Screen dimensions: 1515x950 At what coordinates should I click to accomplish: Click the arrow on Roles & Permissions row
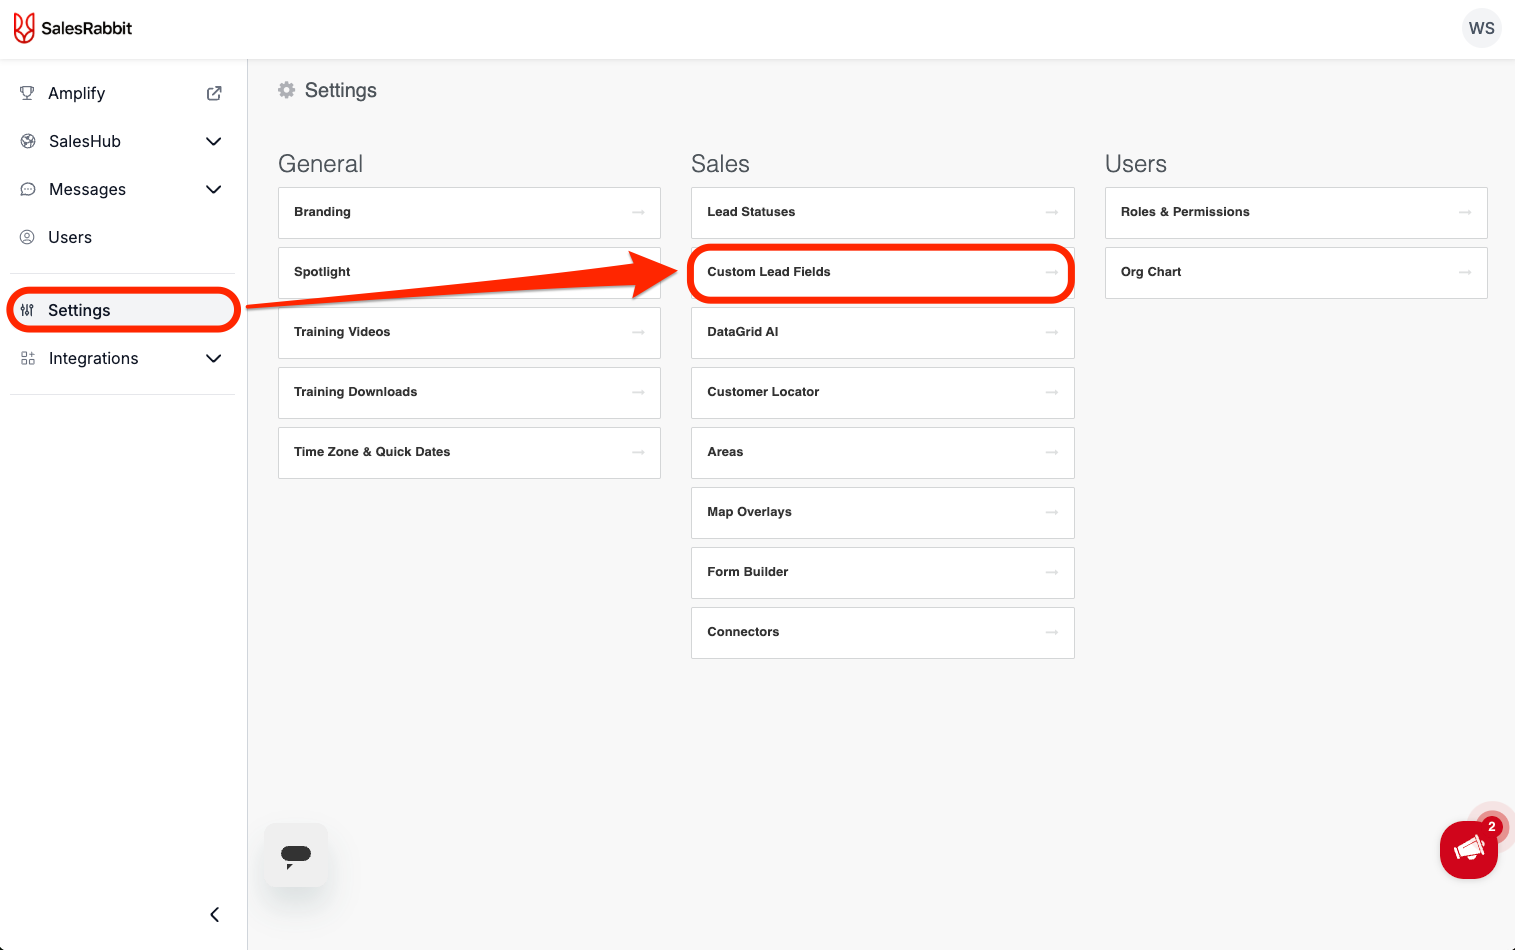1465,212
